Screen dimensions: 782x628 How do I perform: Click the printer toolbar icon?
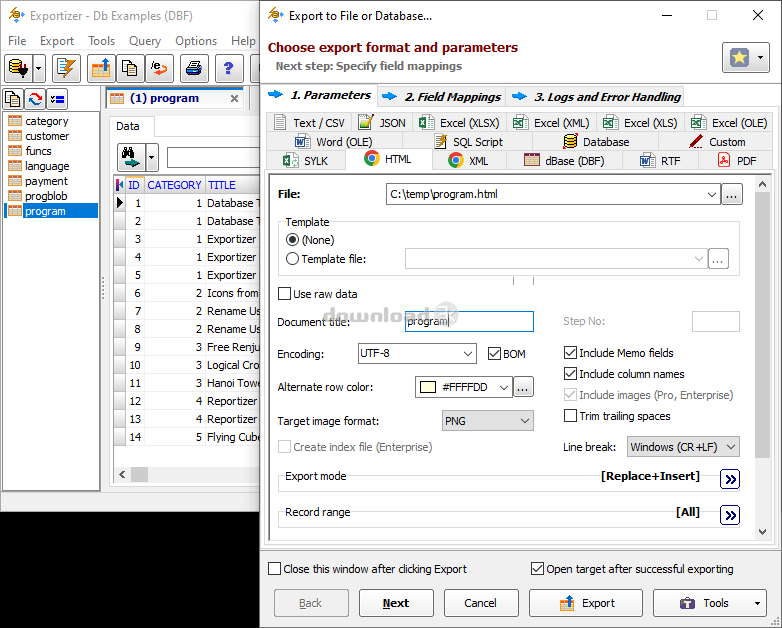[194, 68]
